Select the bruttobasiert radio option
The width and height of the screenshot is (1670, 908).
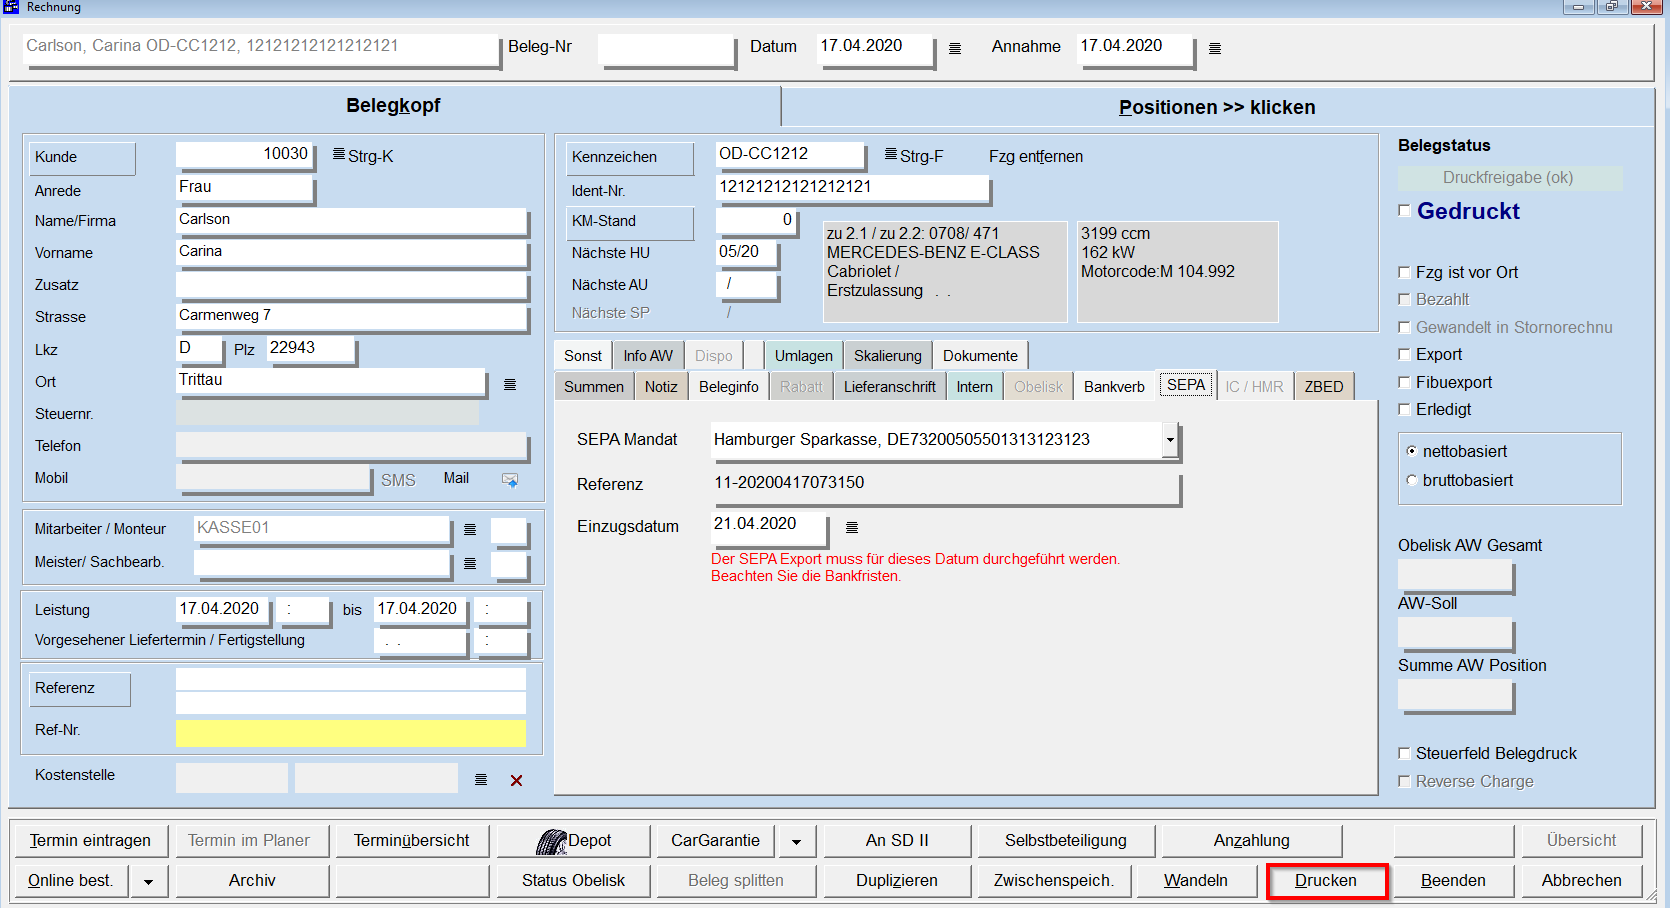point(1411,480)
